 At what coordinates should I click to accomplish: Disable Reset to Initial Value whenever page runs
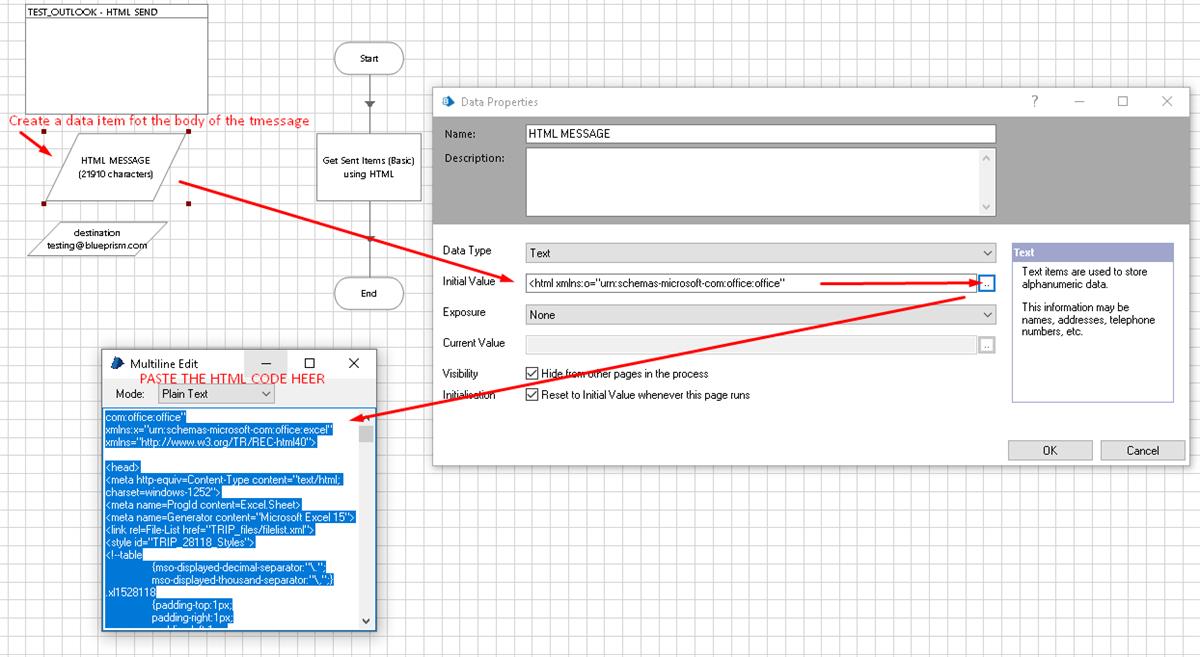point(531,394)
